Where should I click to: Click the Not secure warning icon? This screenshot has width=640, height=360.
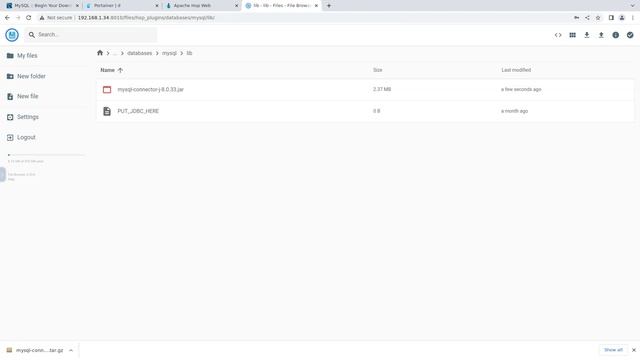[42, 18]
